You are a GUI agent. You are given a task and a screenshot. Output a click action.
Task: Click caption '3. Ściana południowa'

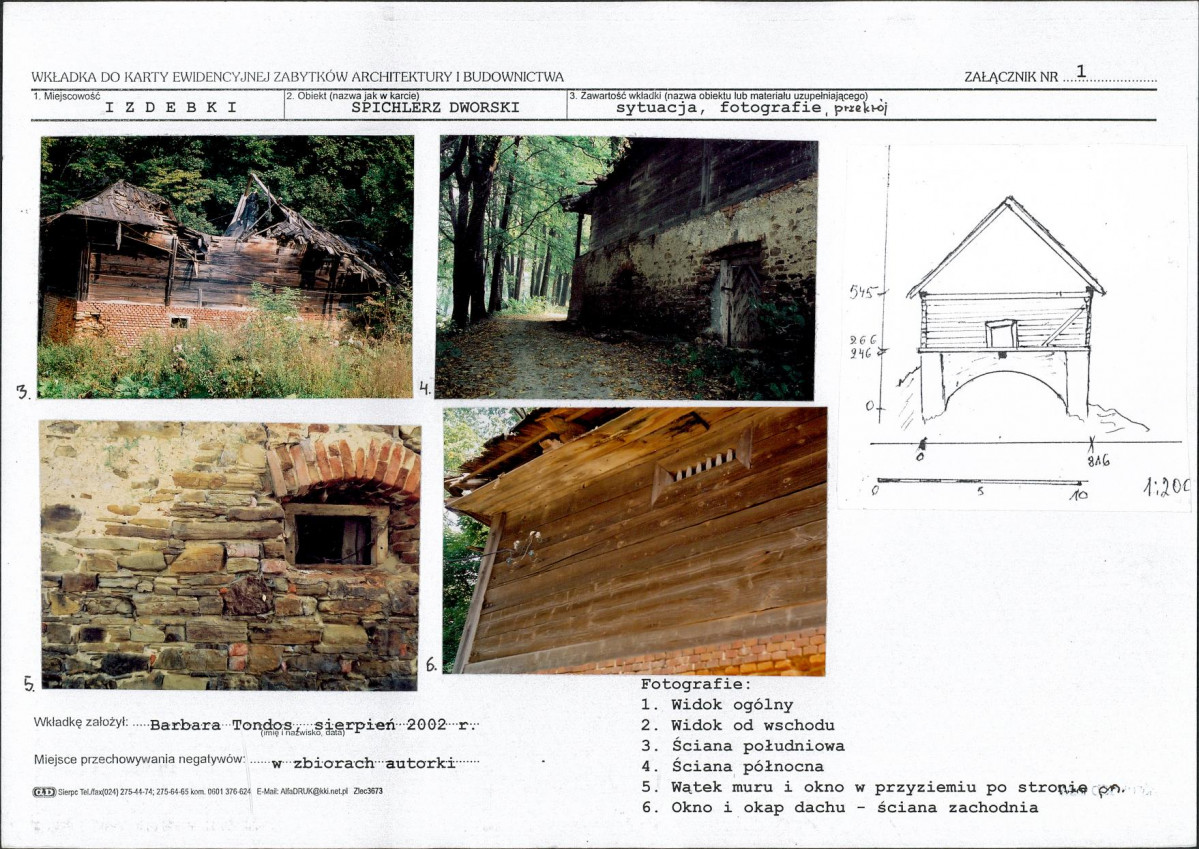(742, 746)
